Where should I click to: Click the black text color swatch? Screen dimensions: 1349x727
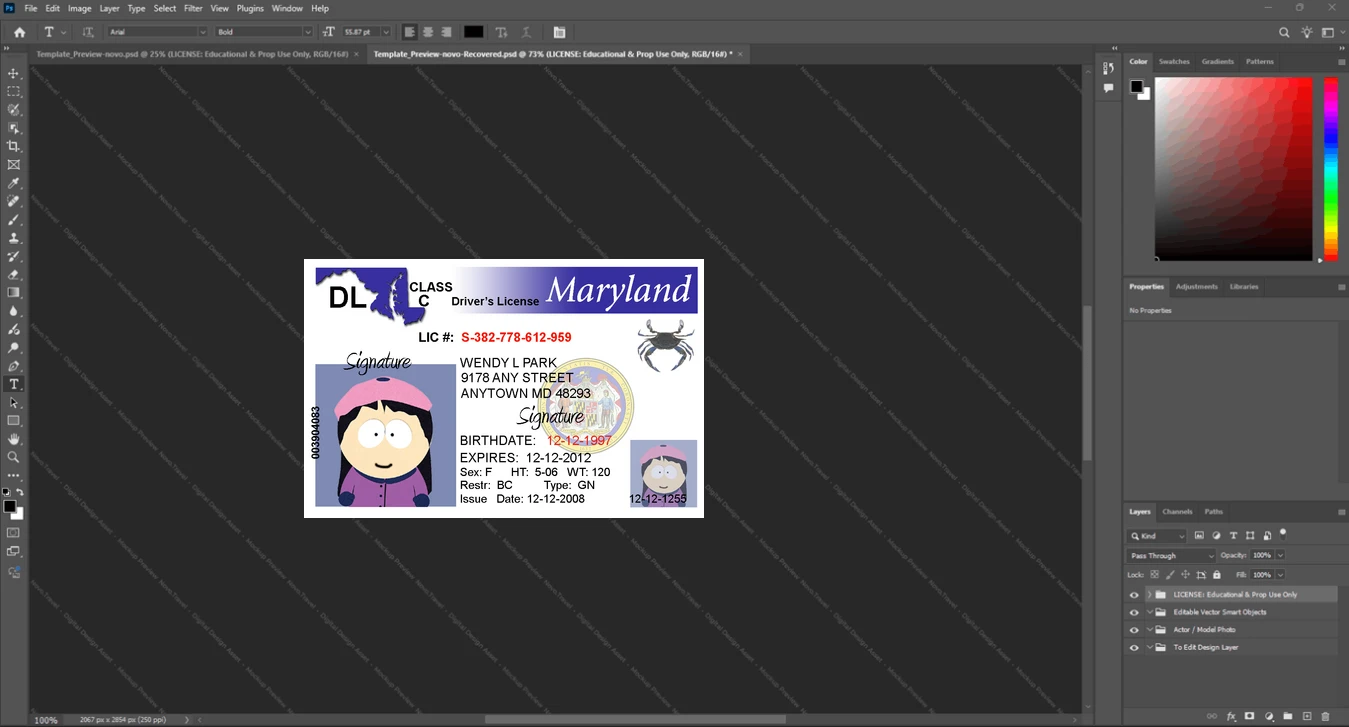click(473, 32)
